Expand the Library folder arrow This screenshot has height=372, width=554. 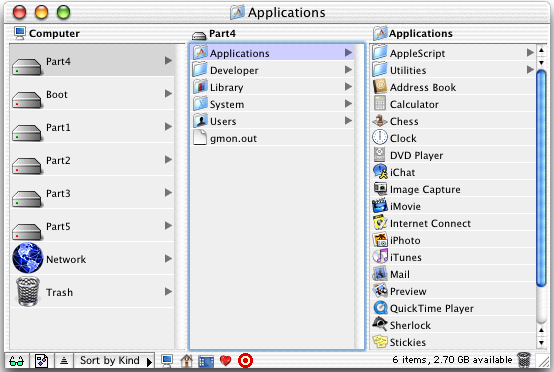point(348,87)
